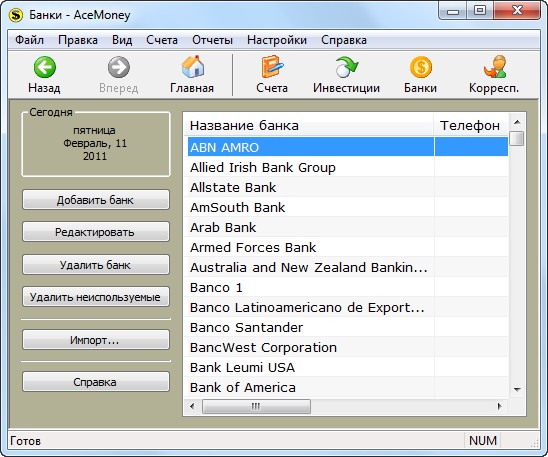Click the AceMoney title bar app icon
Screen dimensions: 548x457
click(16, 15)
